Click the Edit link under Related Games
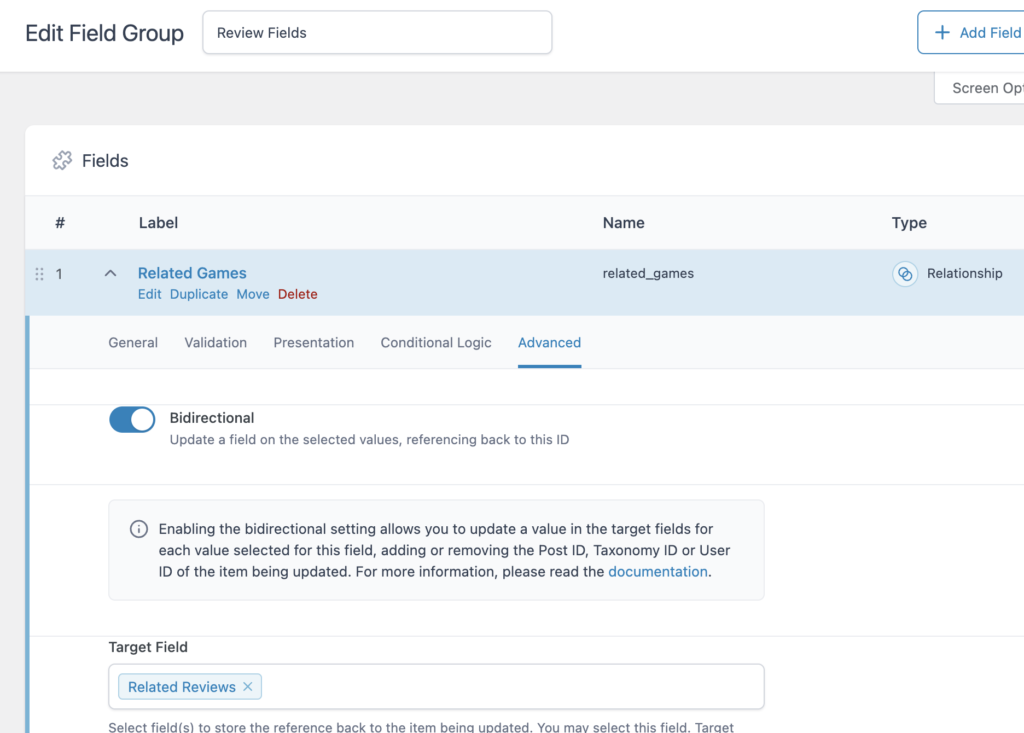 [x=150, y=295]
